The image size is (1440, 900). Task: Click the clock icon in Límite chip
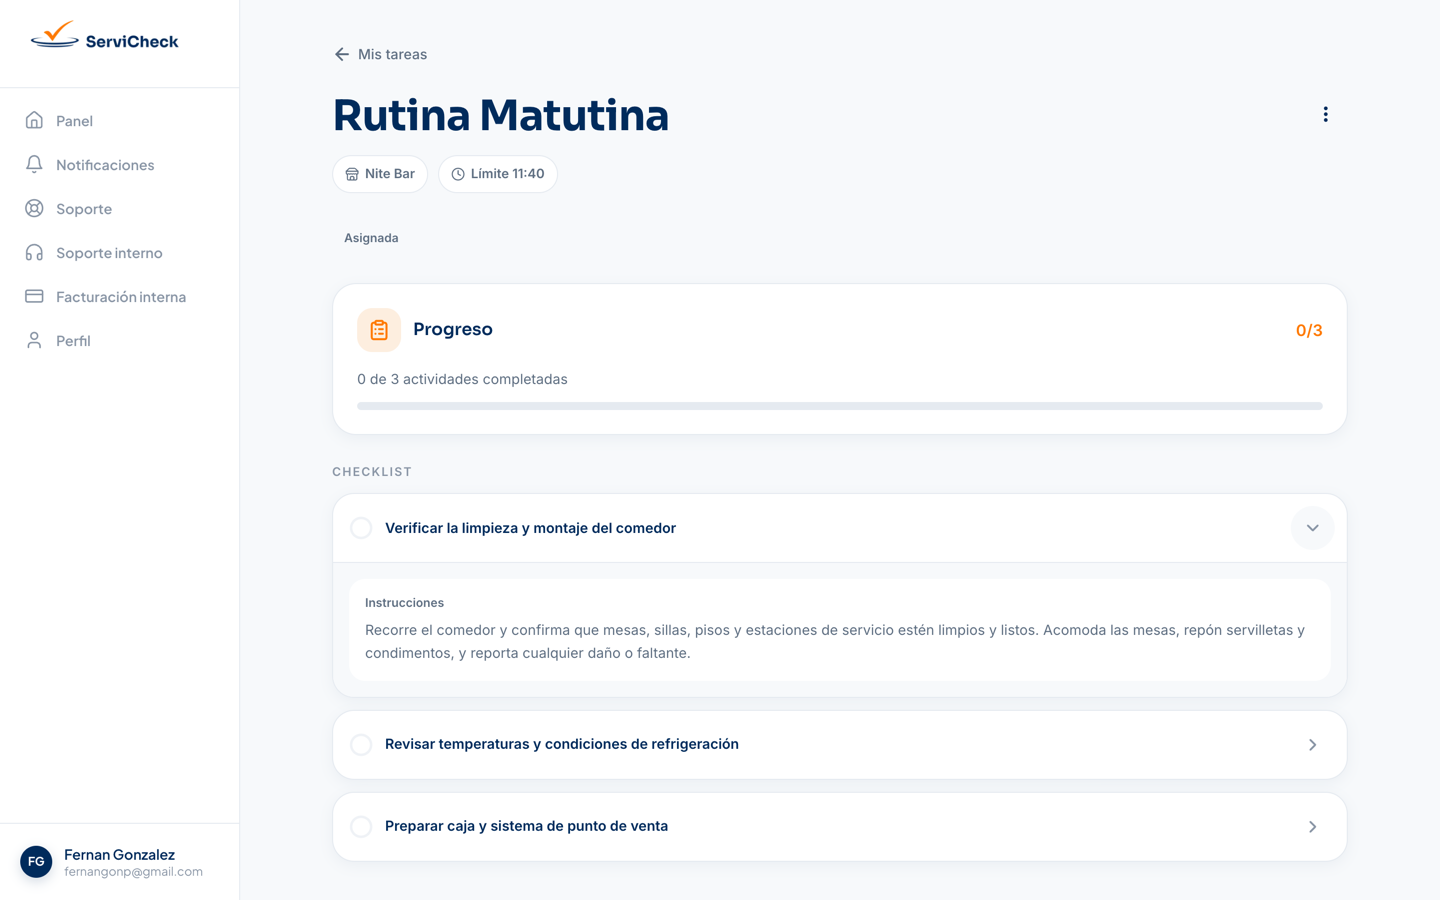click(458, 174)
